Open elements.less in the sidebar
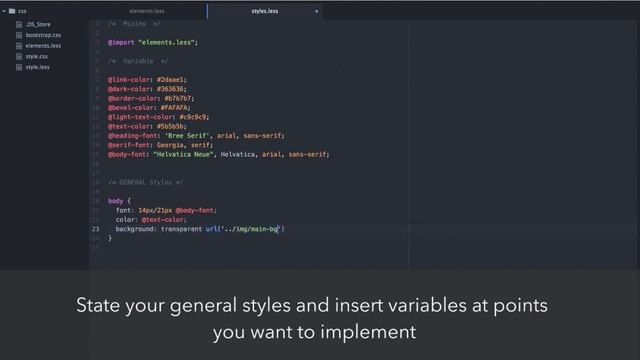The image size is (640, 360). pyautogui.click(x=43, y=46)
